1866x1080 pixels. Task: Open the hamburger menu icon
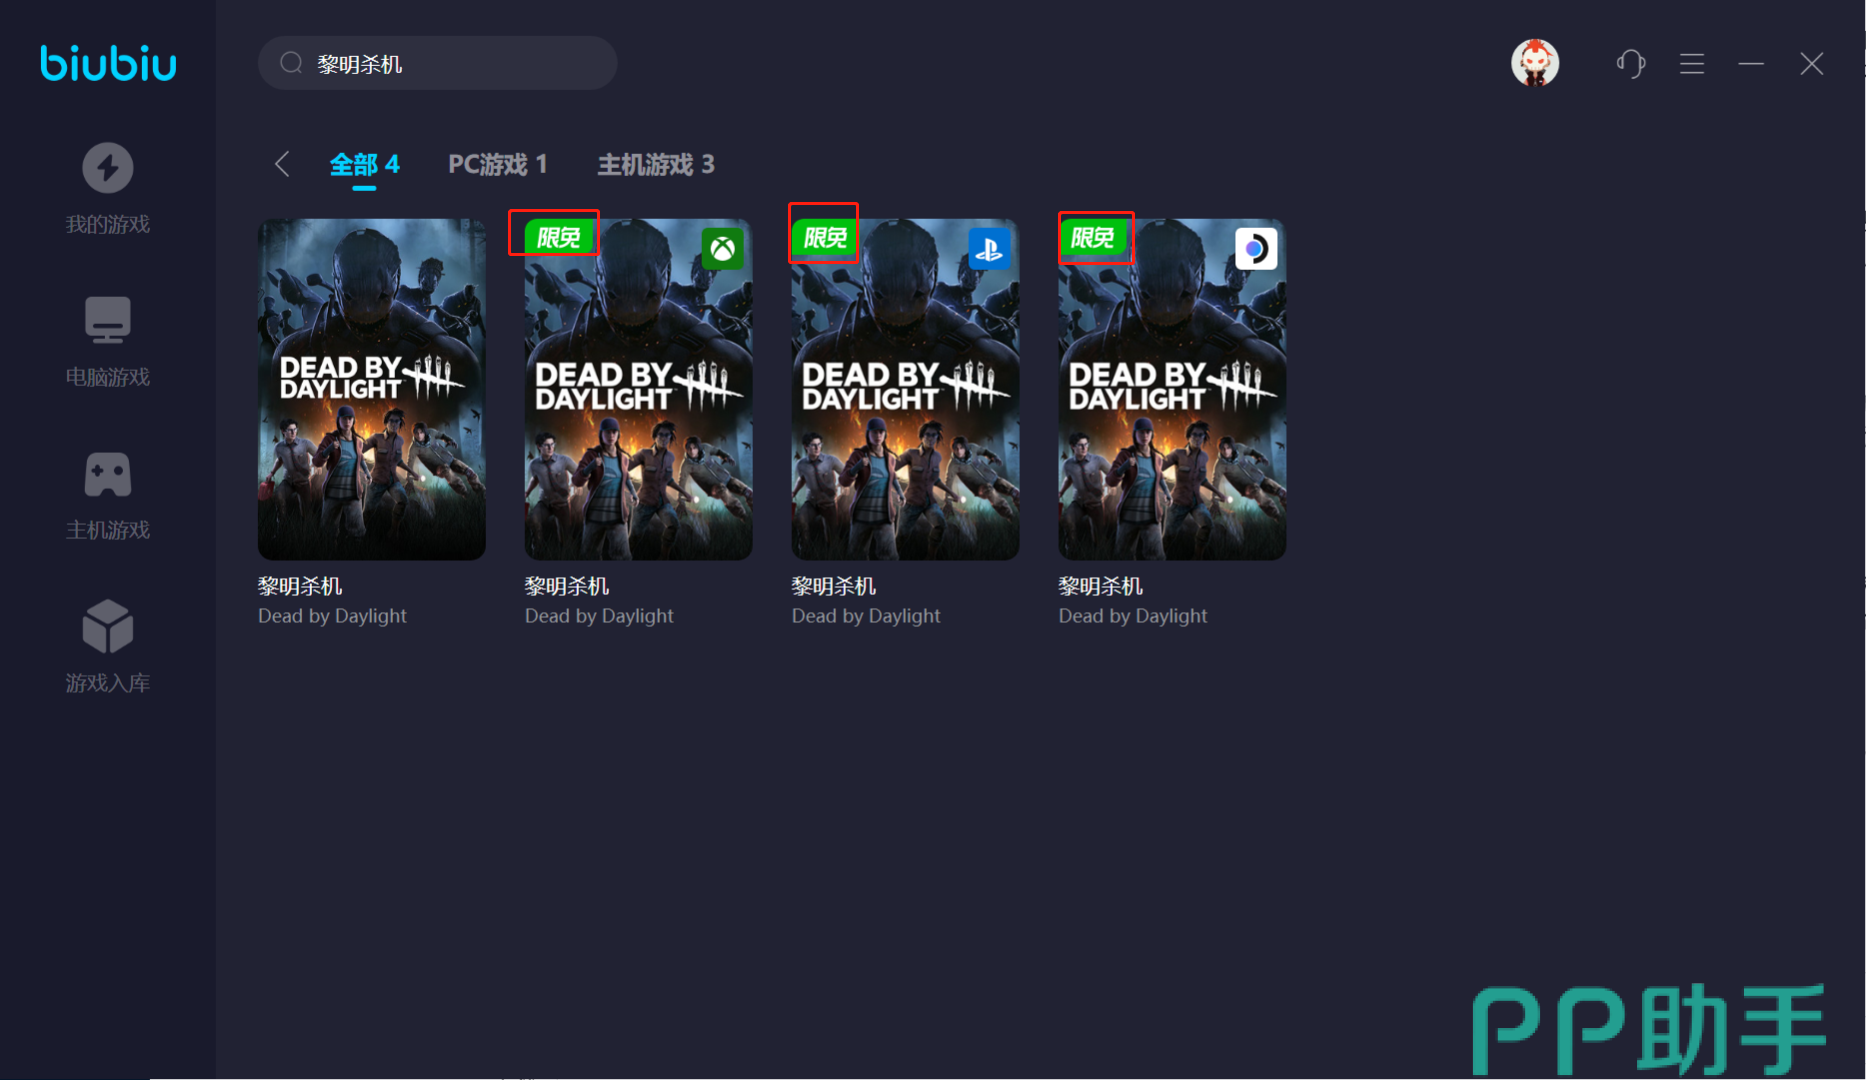[x=1691, y=64]
